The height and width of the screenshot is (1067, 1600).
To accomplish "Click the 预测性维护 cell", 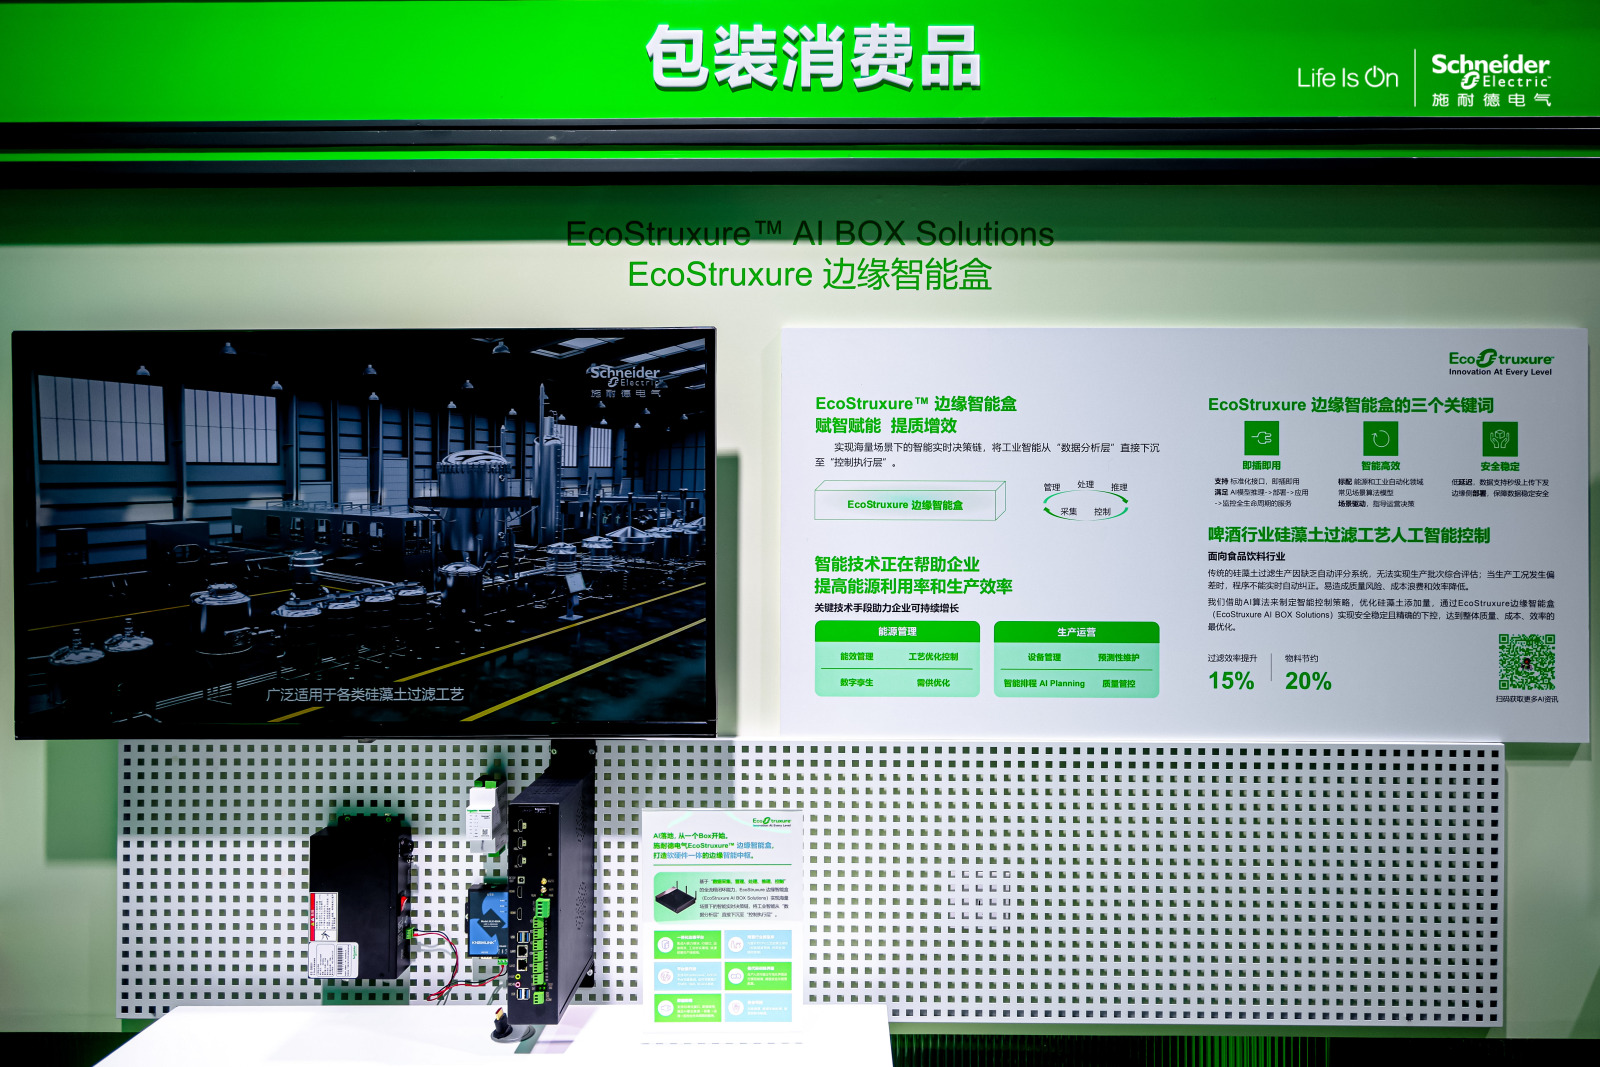I will coord(1118,658).
